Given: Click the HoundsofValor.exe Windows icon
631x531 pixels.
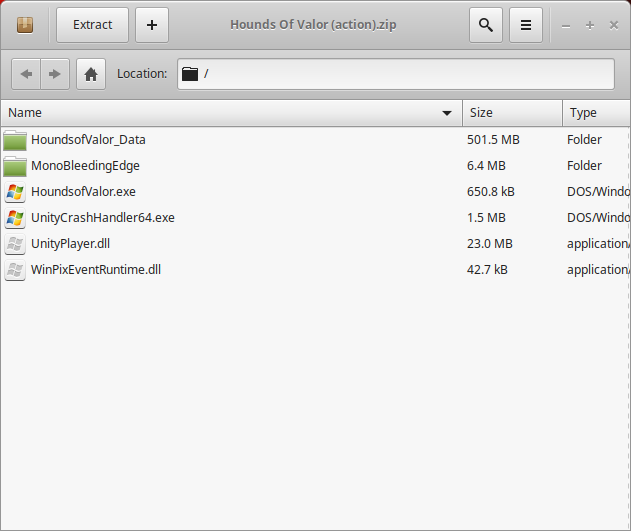Looking at the screenshot, I should pos(15,192).
